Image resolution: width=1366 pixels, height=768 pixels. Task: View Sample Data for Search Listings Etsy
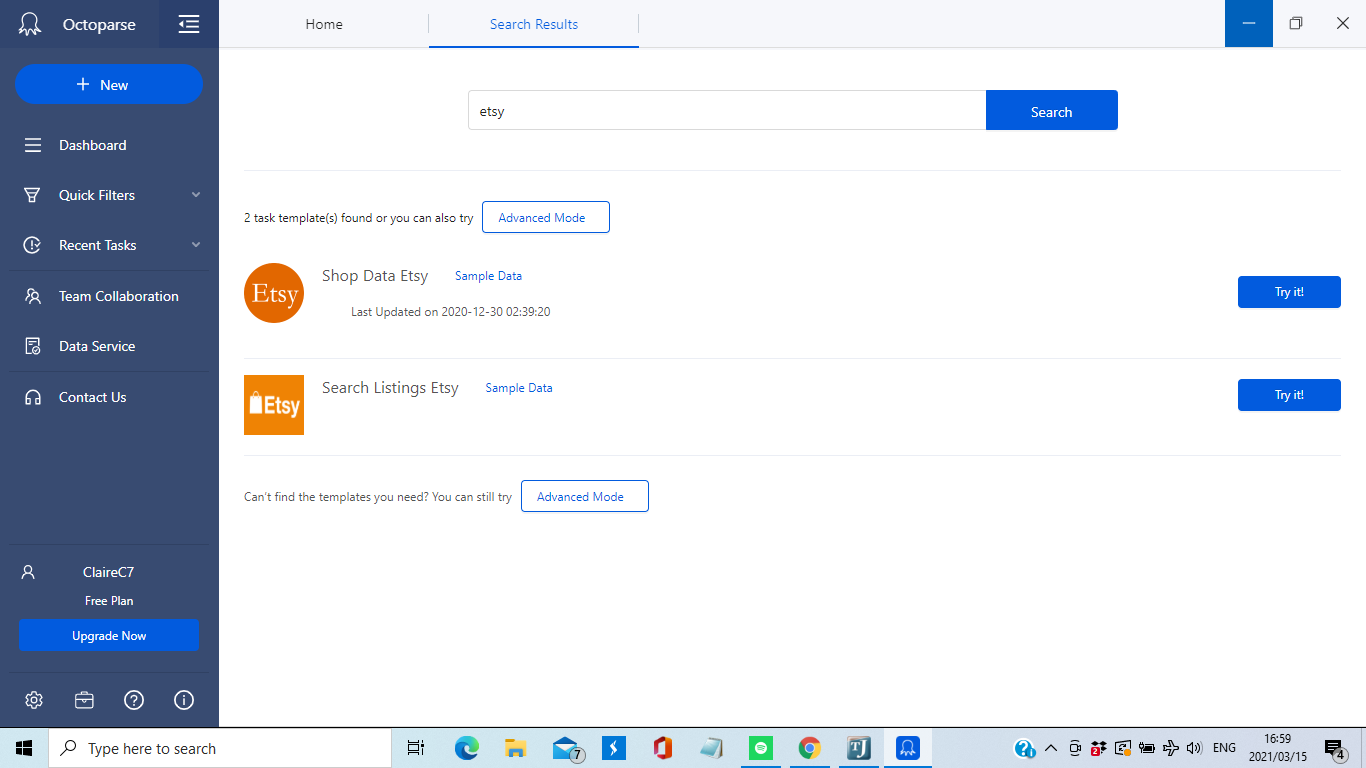pos(519,388)
